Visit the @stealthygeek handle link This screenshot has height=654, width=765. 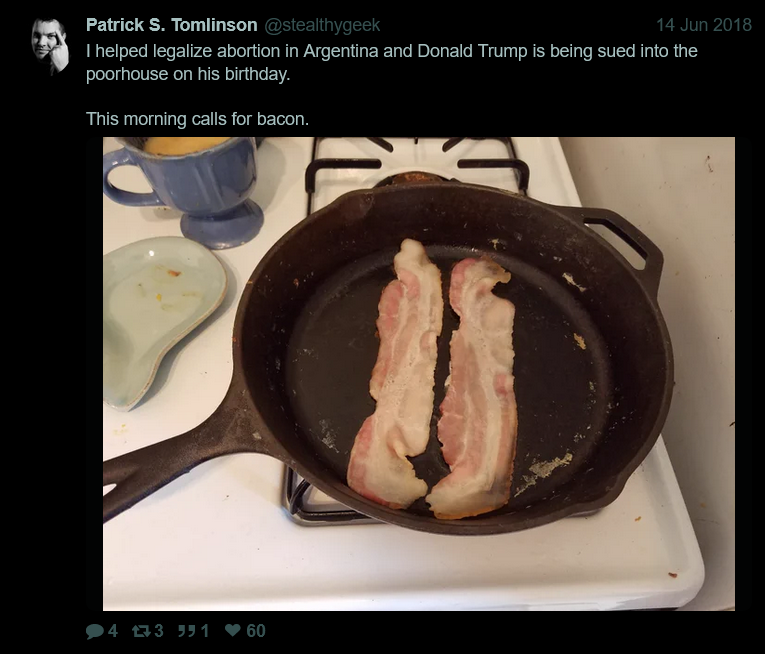(x=322, y=25)
